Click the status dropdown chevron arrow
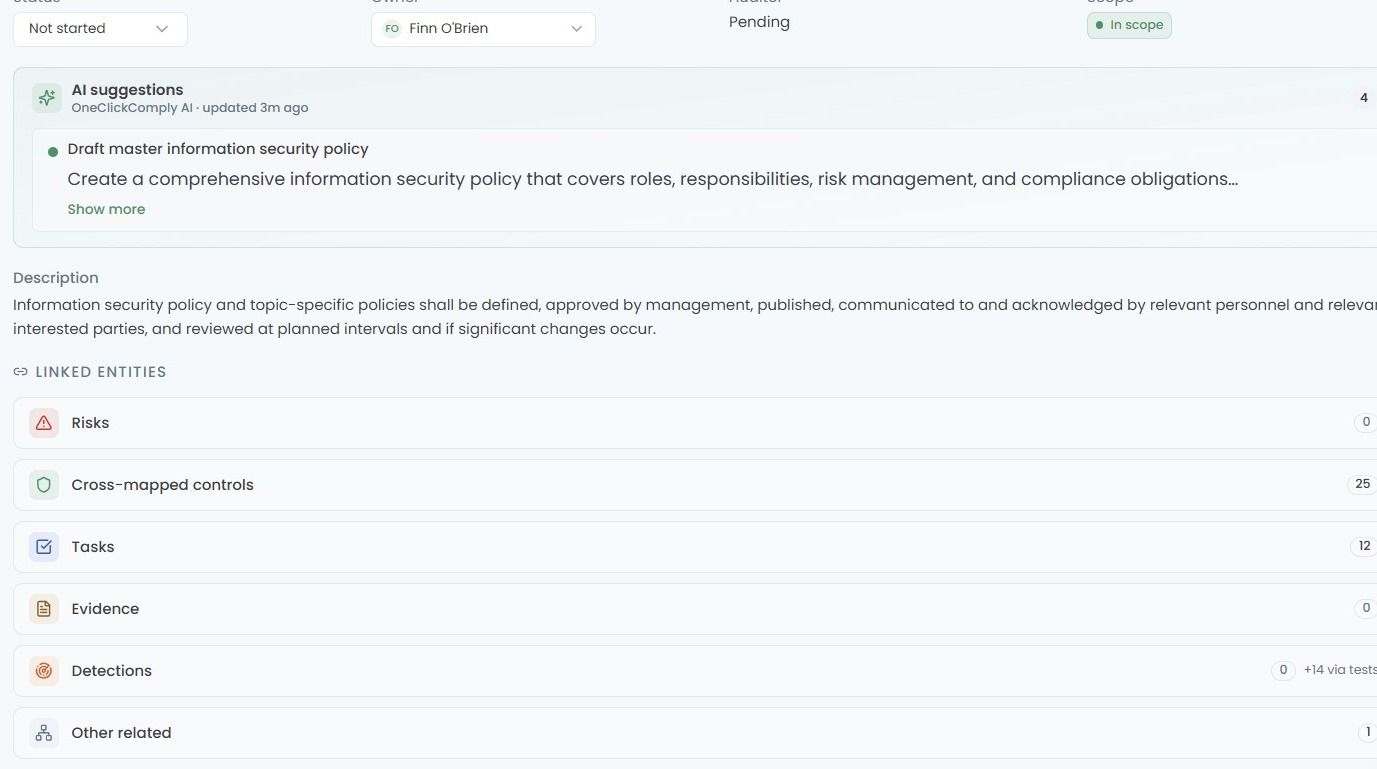This screenshot has height=769, width=1377. (162, 29)
